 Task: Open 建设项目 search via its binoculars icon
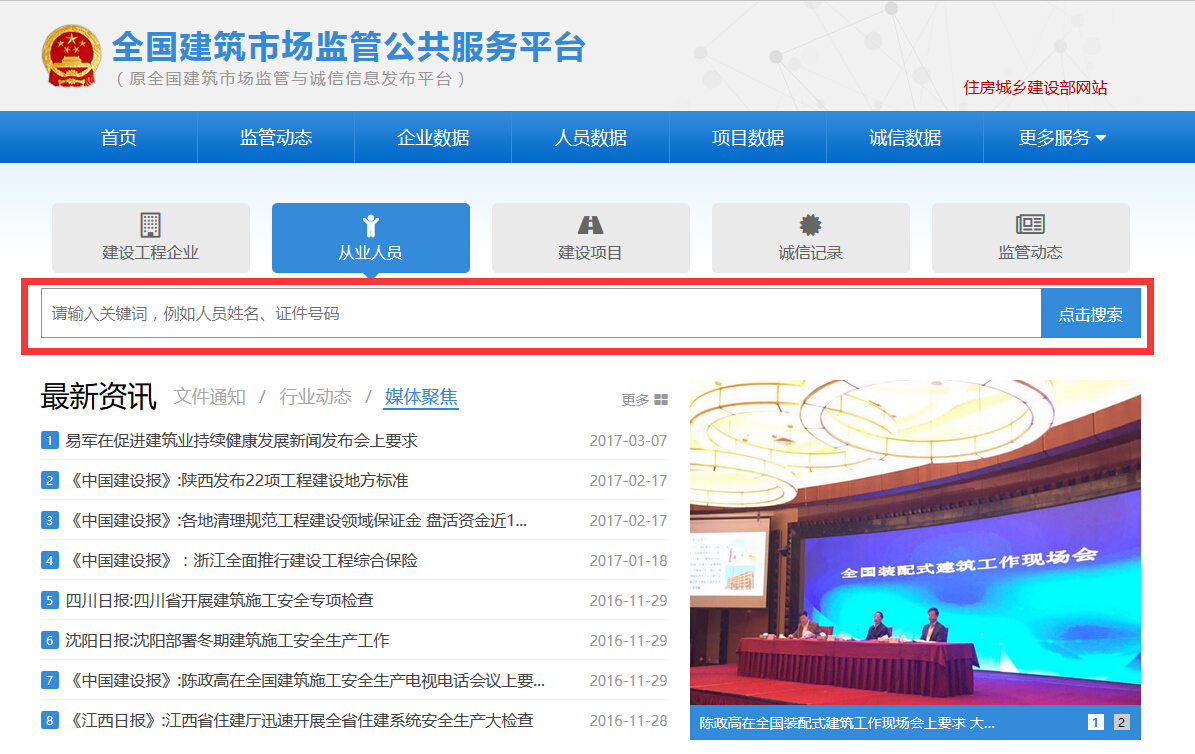pos(590,225)
